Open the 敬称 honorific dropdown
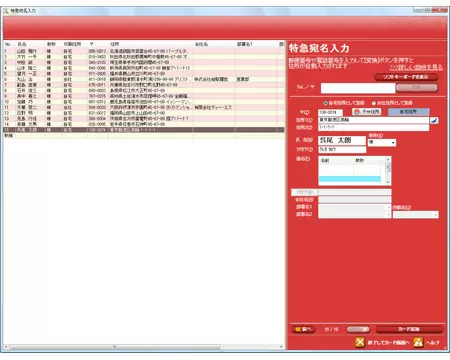The height and width of the screenshot is (360, 450). coord(382,142)
